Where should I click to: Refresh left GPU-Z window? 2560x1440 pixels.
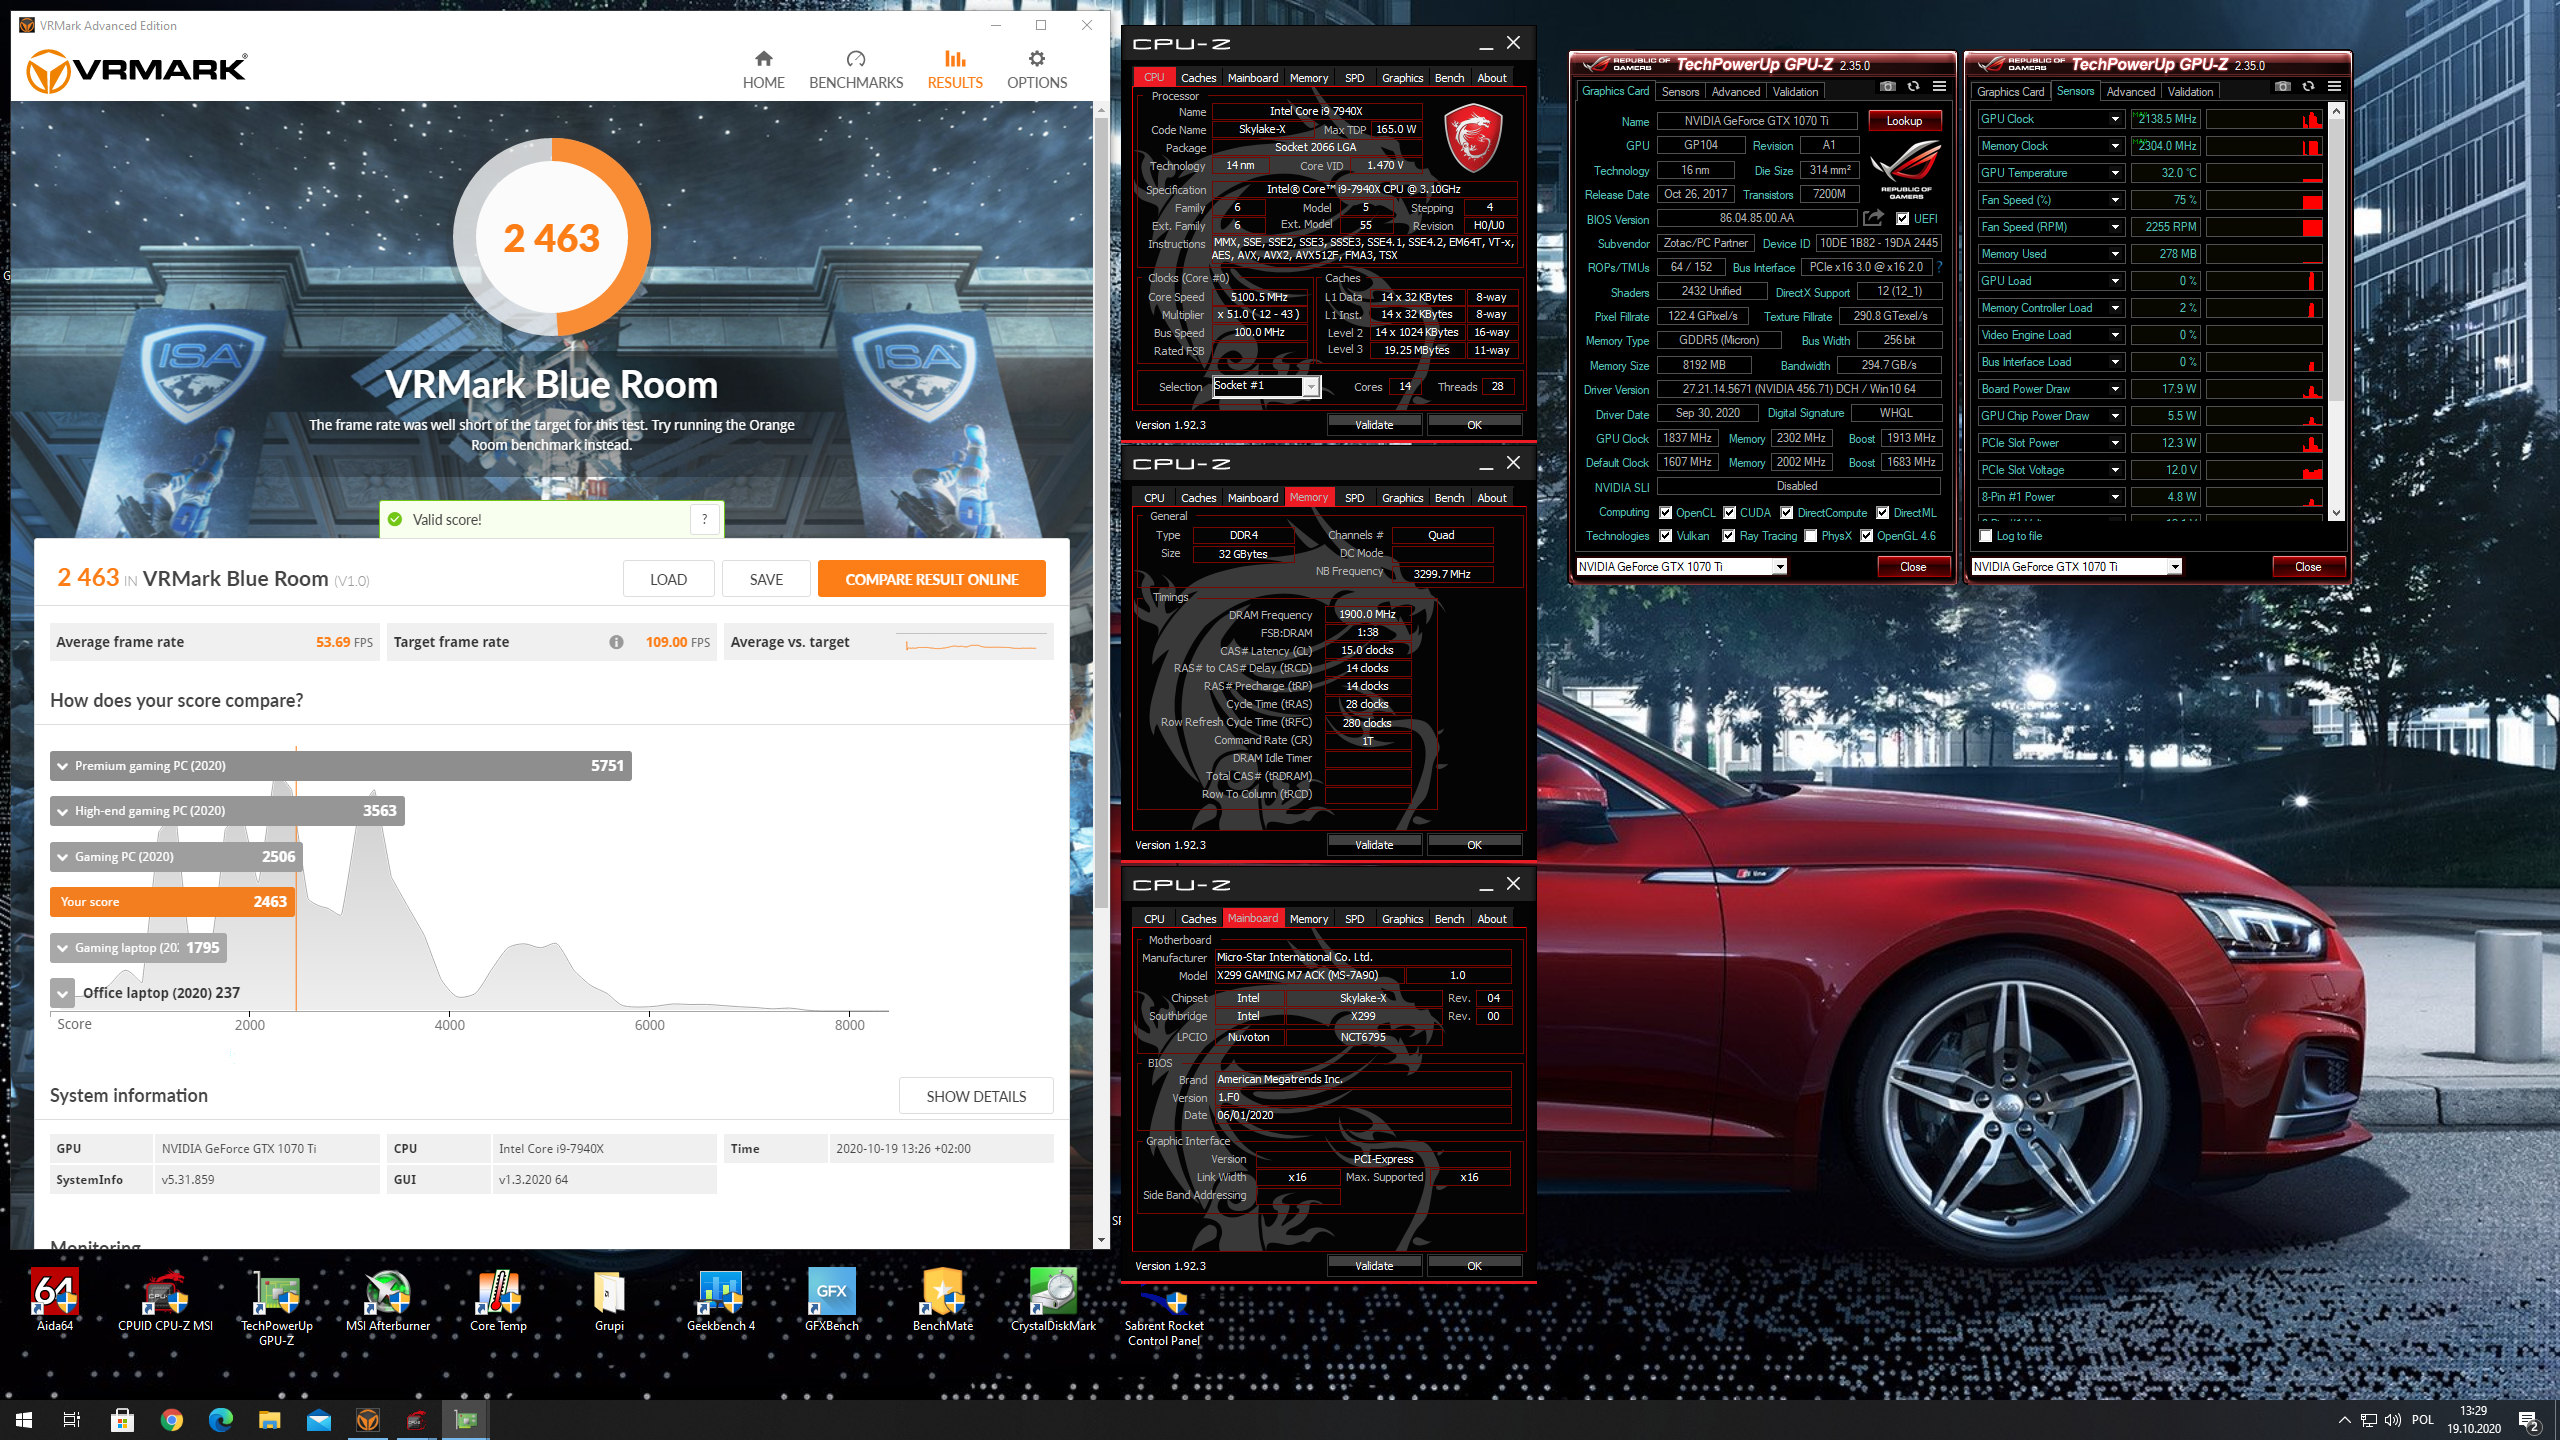click(1913, 87)
